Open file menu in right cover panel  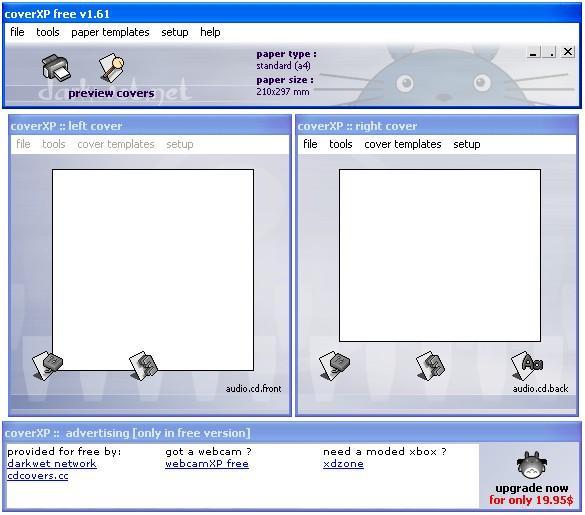(x=310, y=144)
